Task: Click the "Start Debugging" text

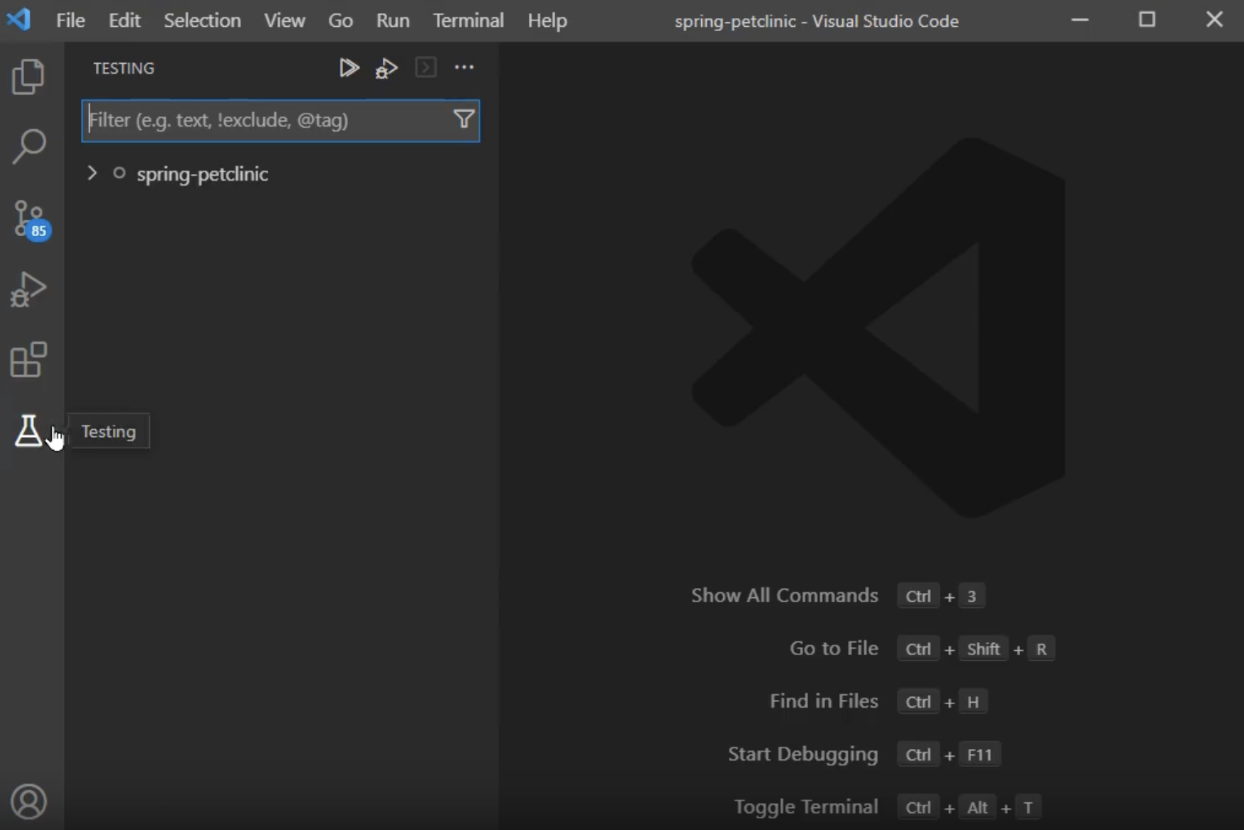Action: pyautogui.click(x=803, y=754)
